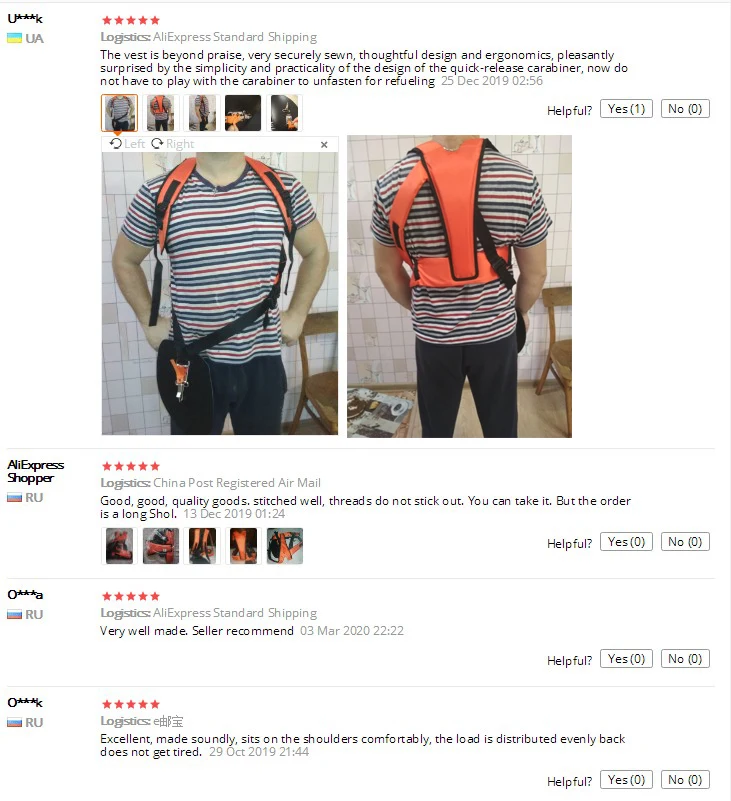Screen dimensions: 731x801
Task: Vote No on O***a's review
Action: click(685, 659)
